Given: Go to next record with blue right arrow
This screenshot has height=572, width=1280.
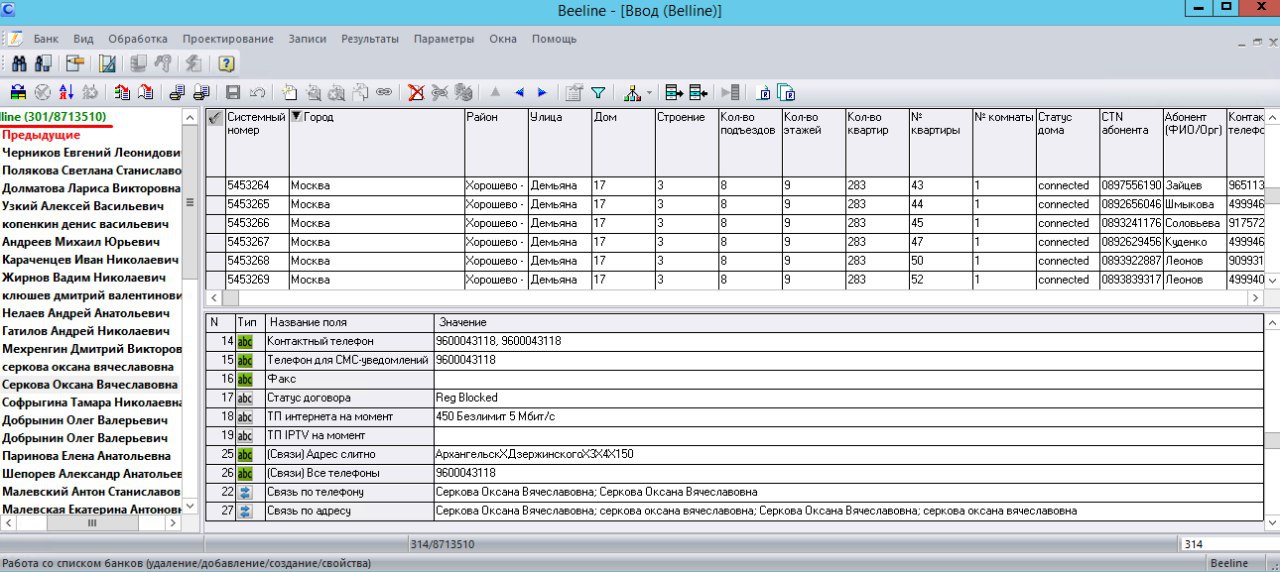Looking at the screenshot, I should (542, 92).
